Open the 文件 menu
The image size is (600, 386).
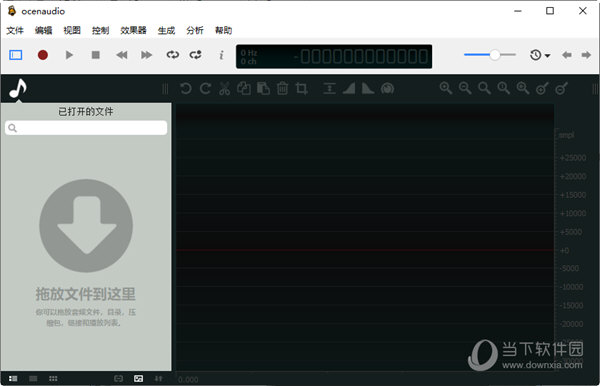pyautogui.click(x=15, y=30)
